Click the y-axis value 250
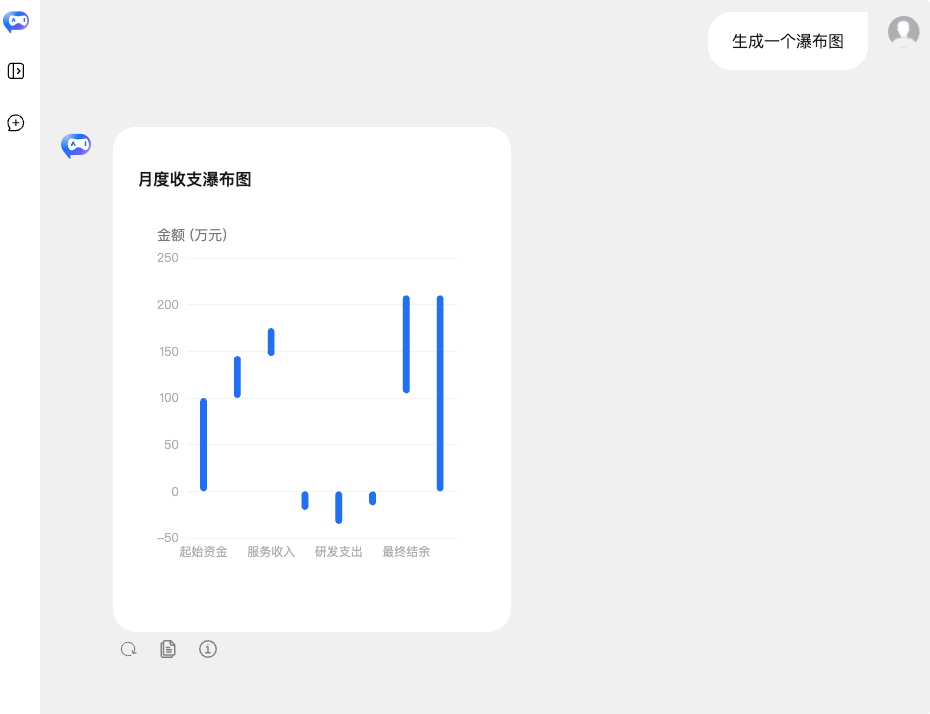Viewport: 930px width, 714px height. coord(168,258)
